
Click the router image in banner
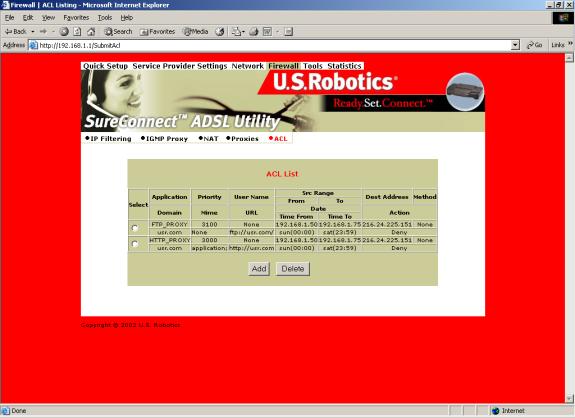pos(465,91)
